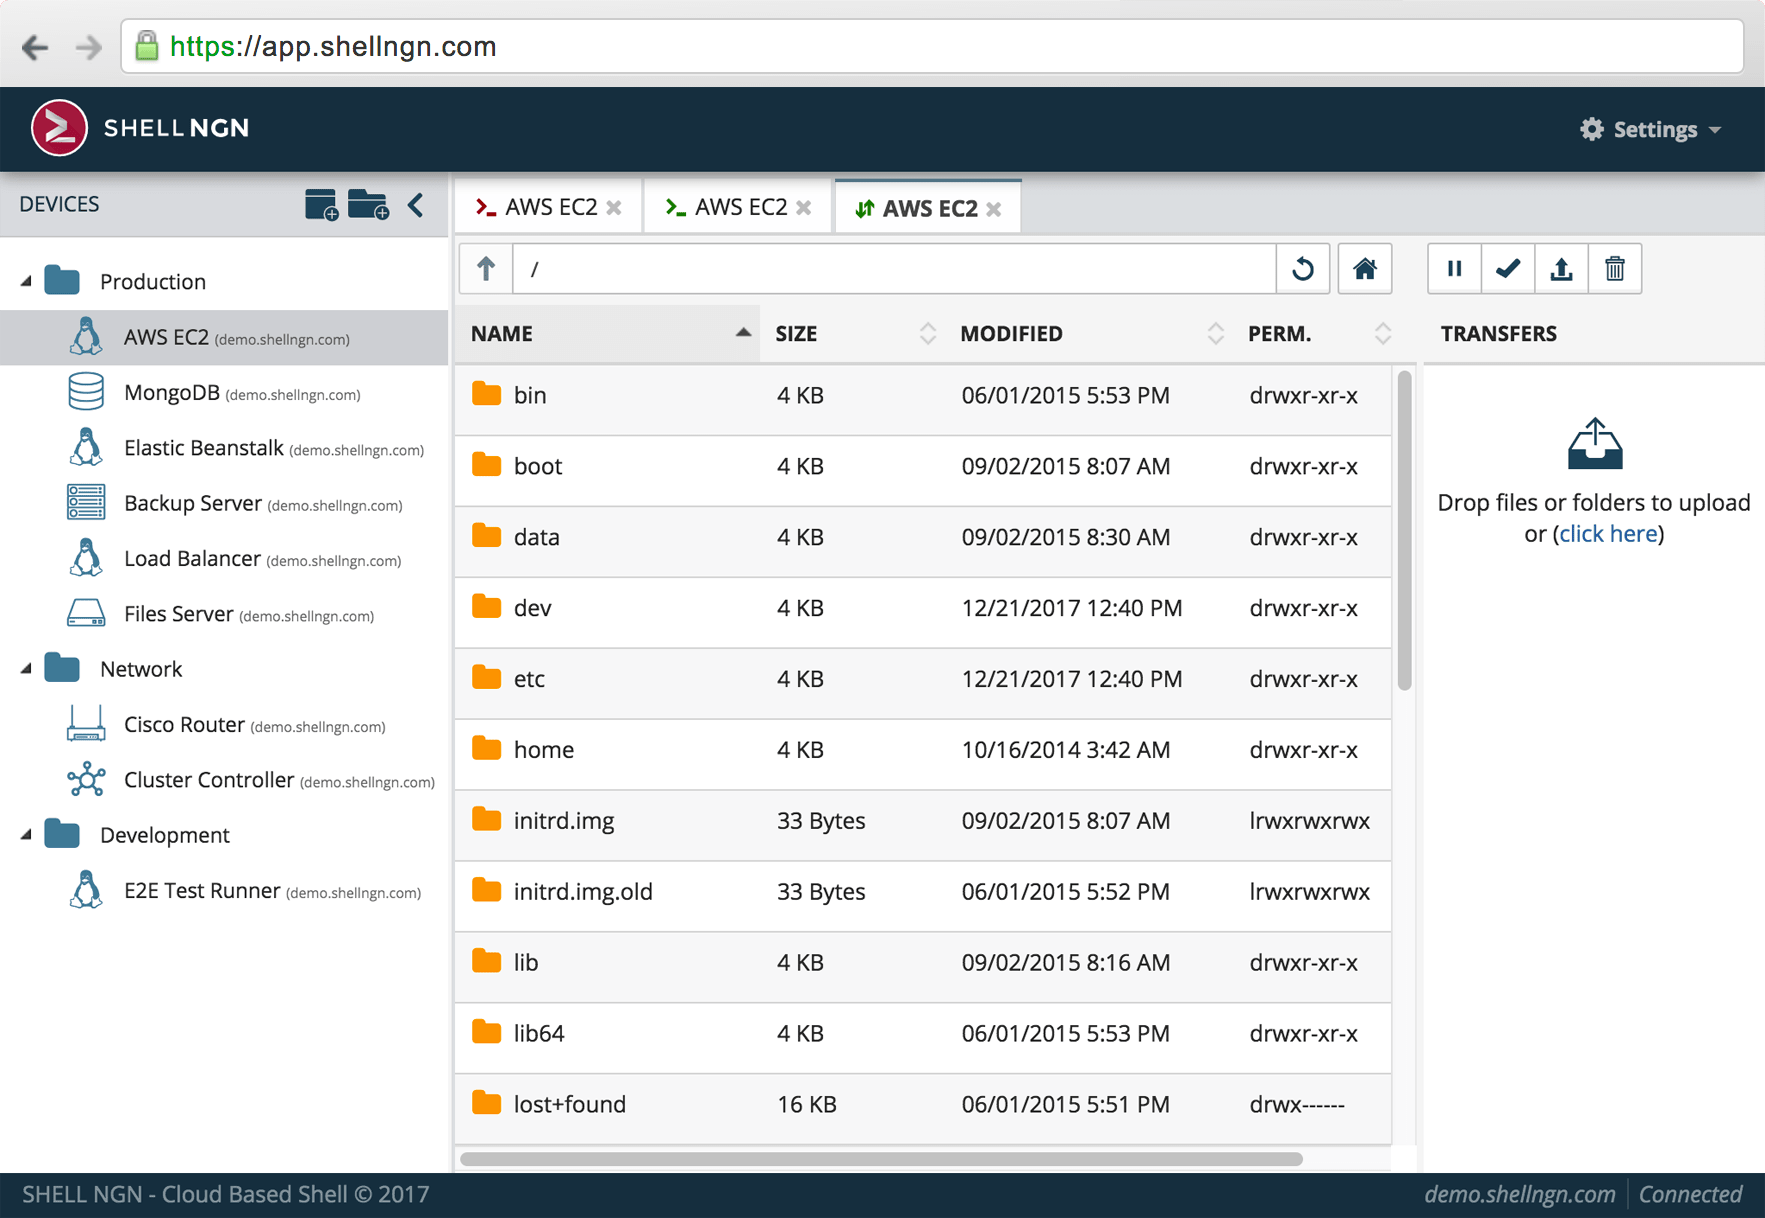Collapse the Development folder tree

point(26,835)
